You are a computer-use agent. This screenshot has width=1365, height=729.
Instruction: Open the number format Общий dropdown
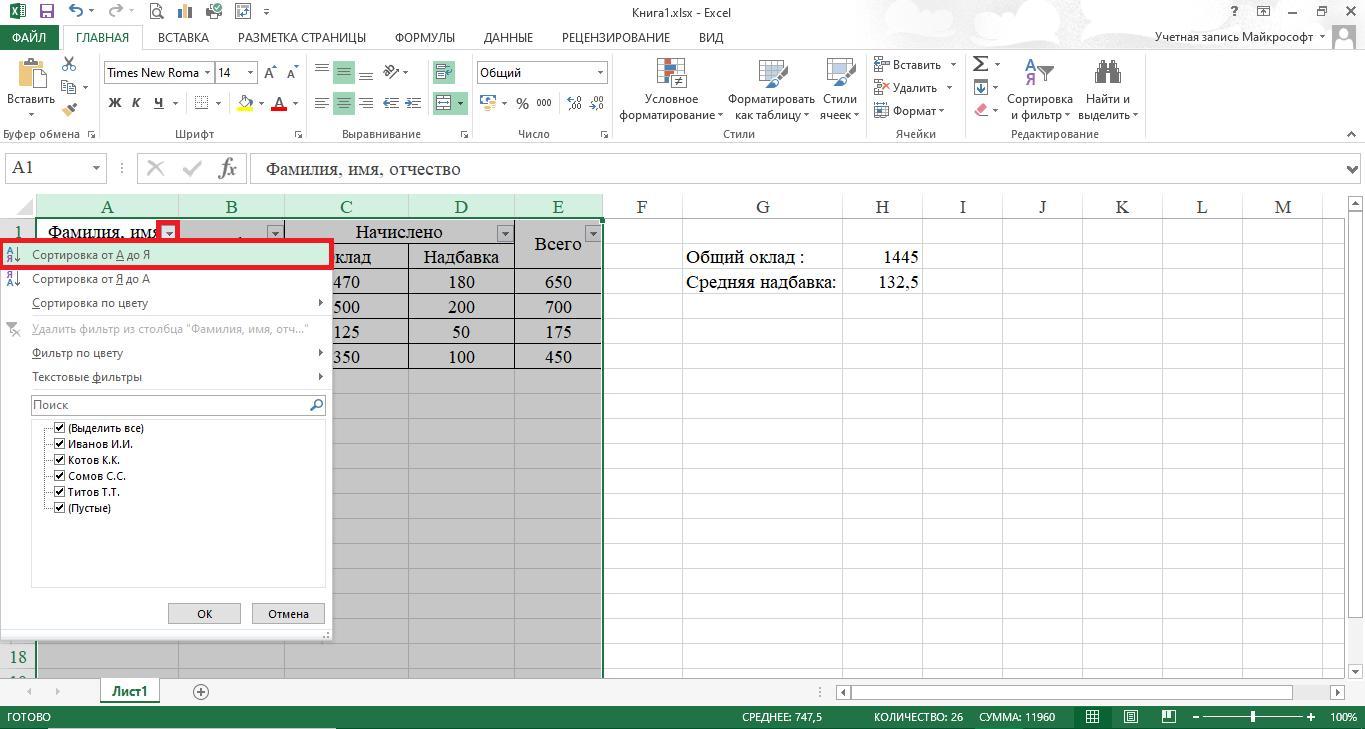[600, 73]
